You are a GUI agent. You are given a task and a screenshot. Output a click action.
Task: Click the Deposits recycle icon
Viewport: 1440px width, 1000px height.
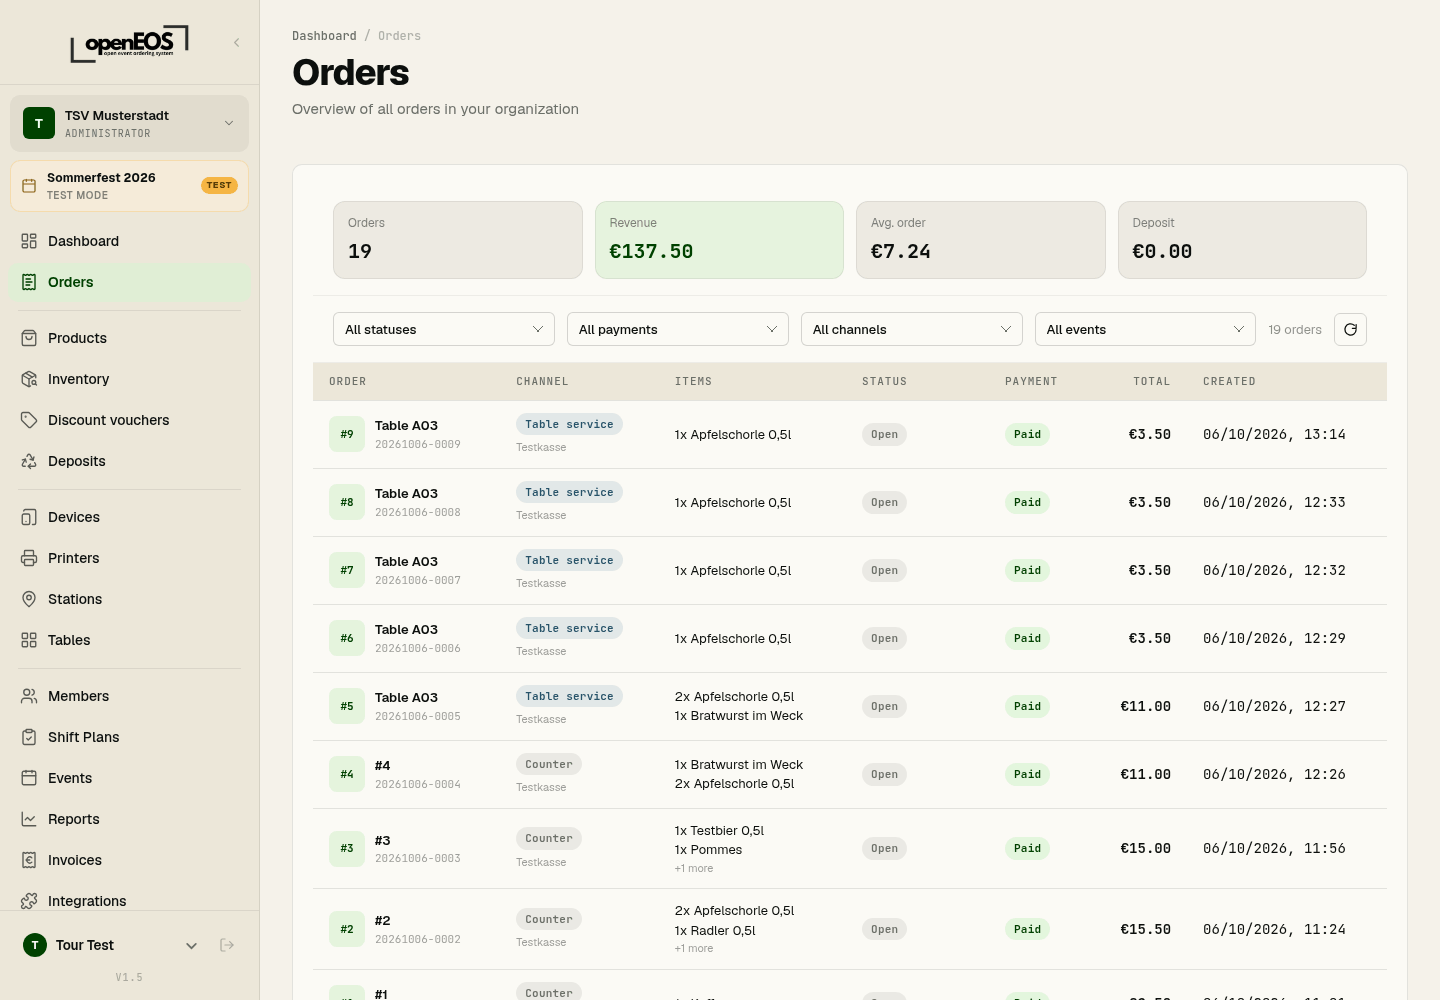tap(29, 461)
